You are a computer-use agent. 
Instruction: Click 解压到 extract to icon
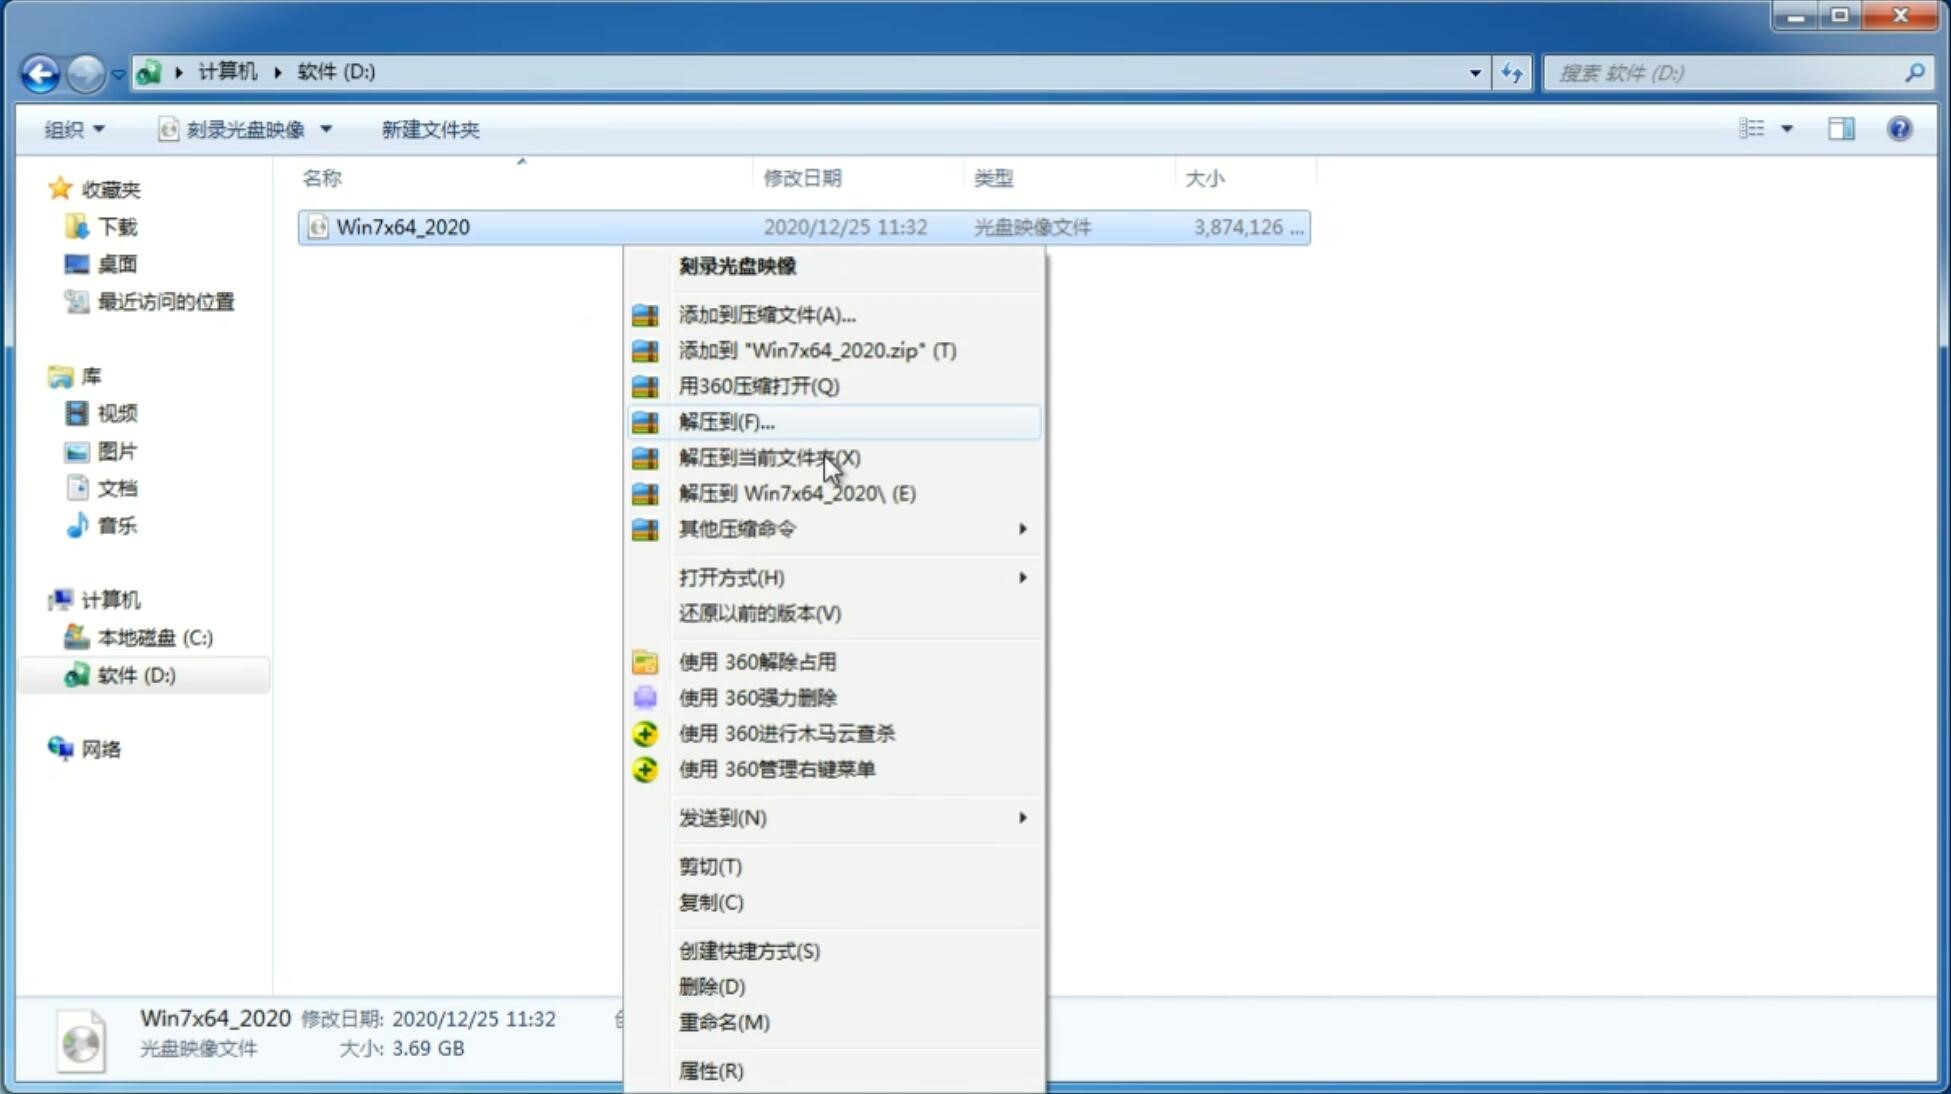point(646,421)
